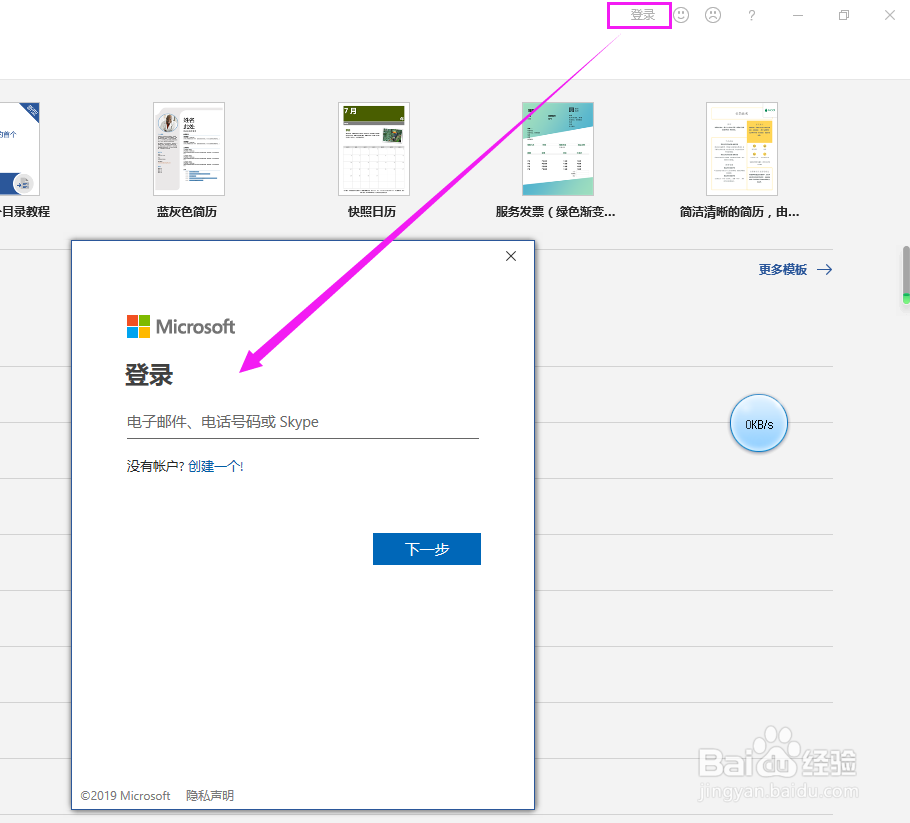Viewport: 910px width, 823px height.
Task: Click the arrow next to 更多模板
Action: (824, 269)
